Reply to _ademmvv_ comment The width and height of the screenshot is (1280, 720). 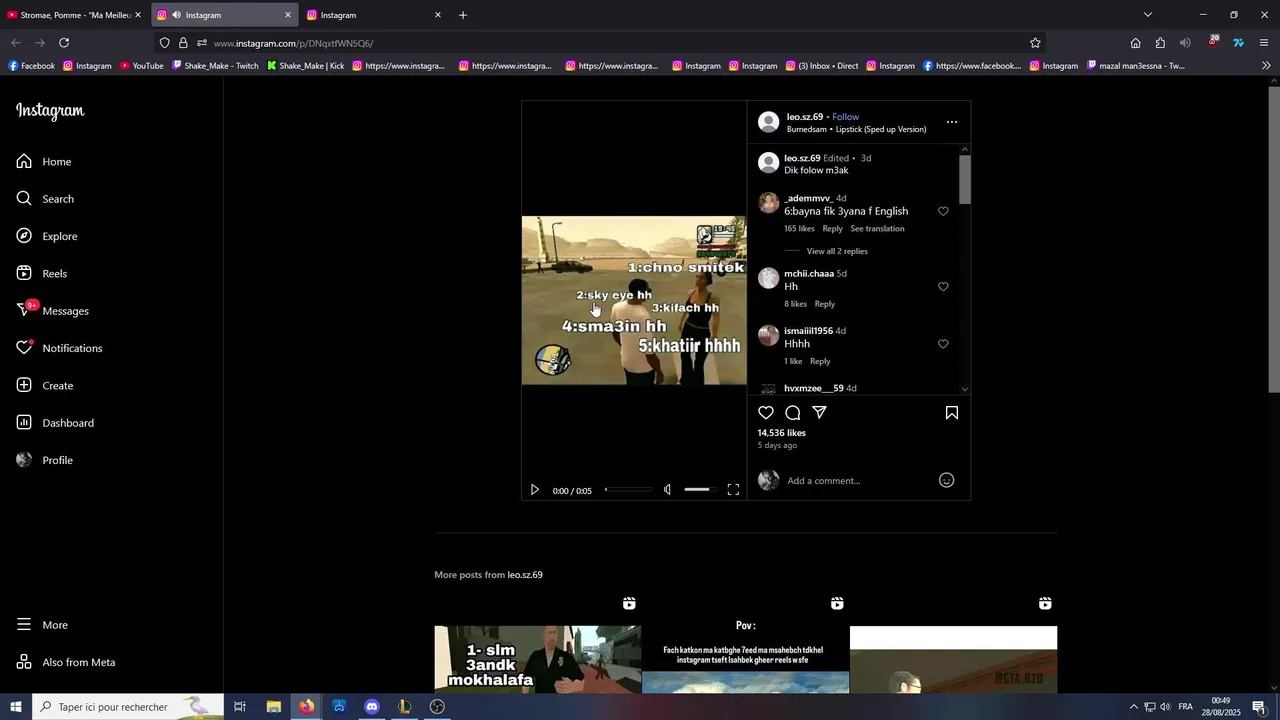tap(832, 229)
